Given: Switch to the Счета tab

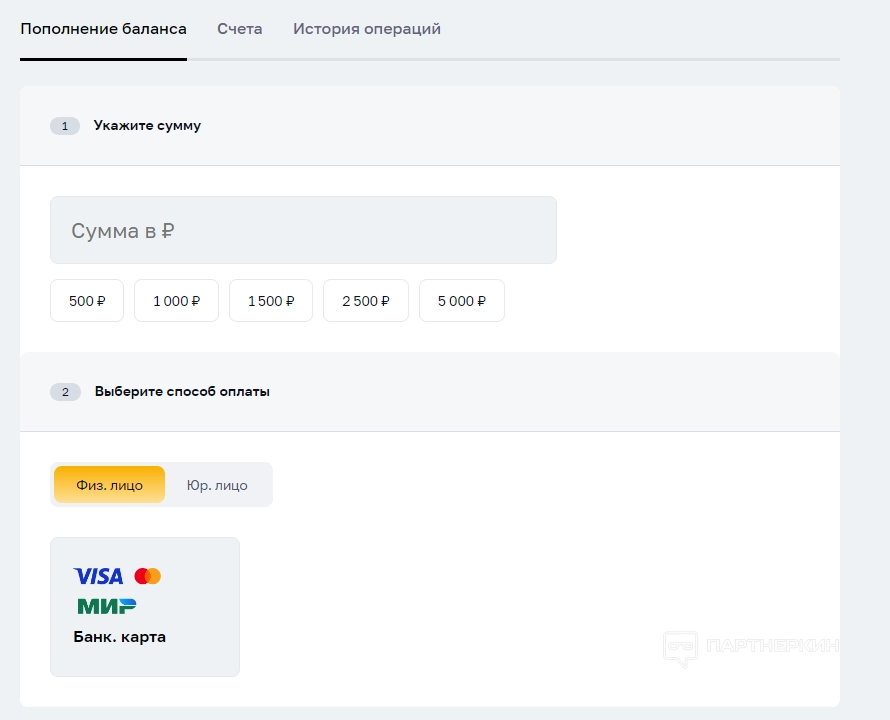Looking at the screenshot, I should (240, 29).
